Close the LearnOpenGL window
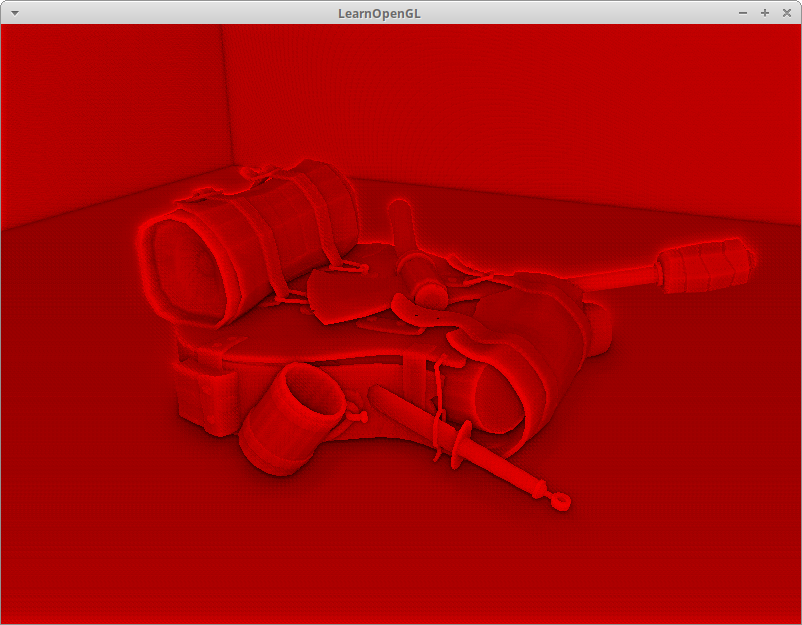 [x=786, y=12]
